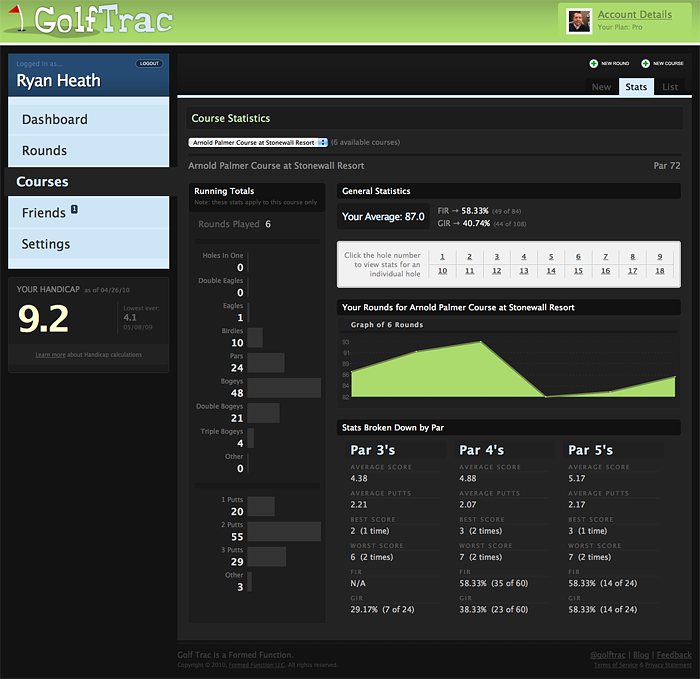Open the Terms of Service link
The image size is (700, 679).
coord(616,665)
